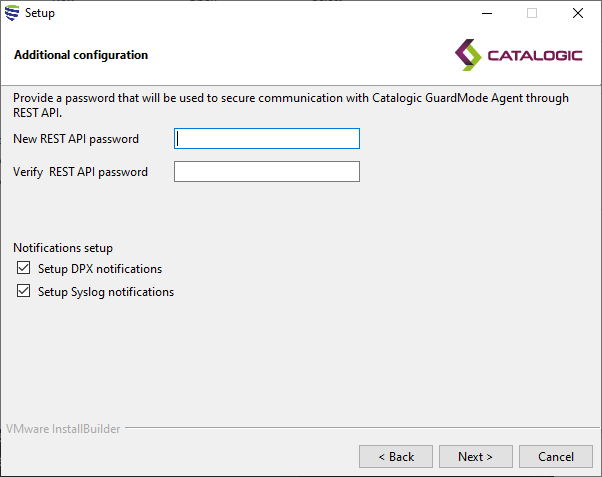
Task: Click the "Additional configuration" heading
Action: 81,55
